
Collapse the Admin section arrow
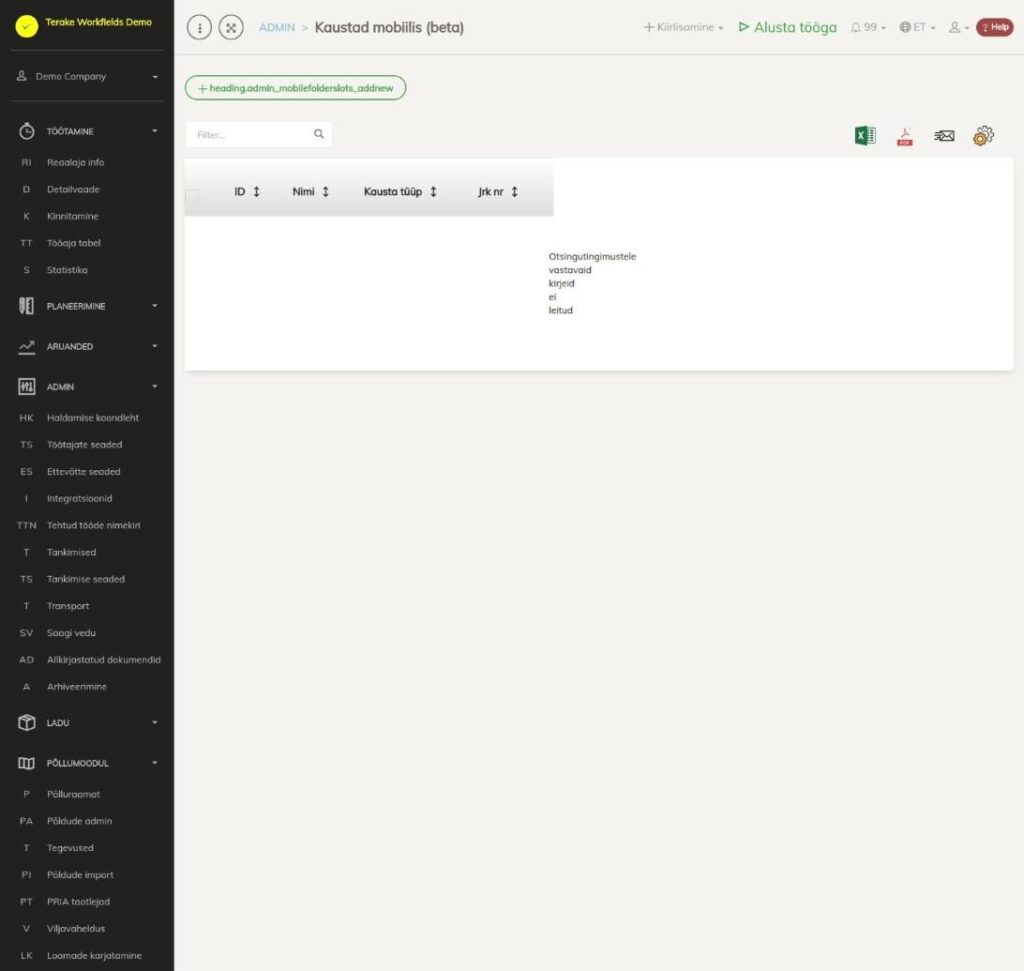pyautogui.click(x=155, y=387)
